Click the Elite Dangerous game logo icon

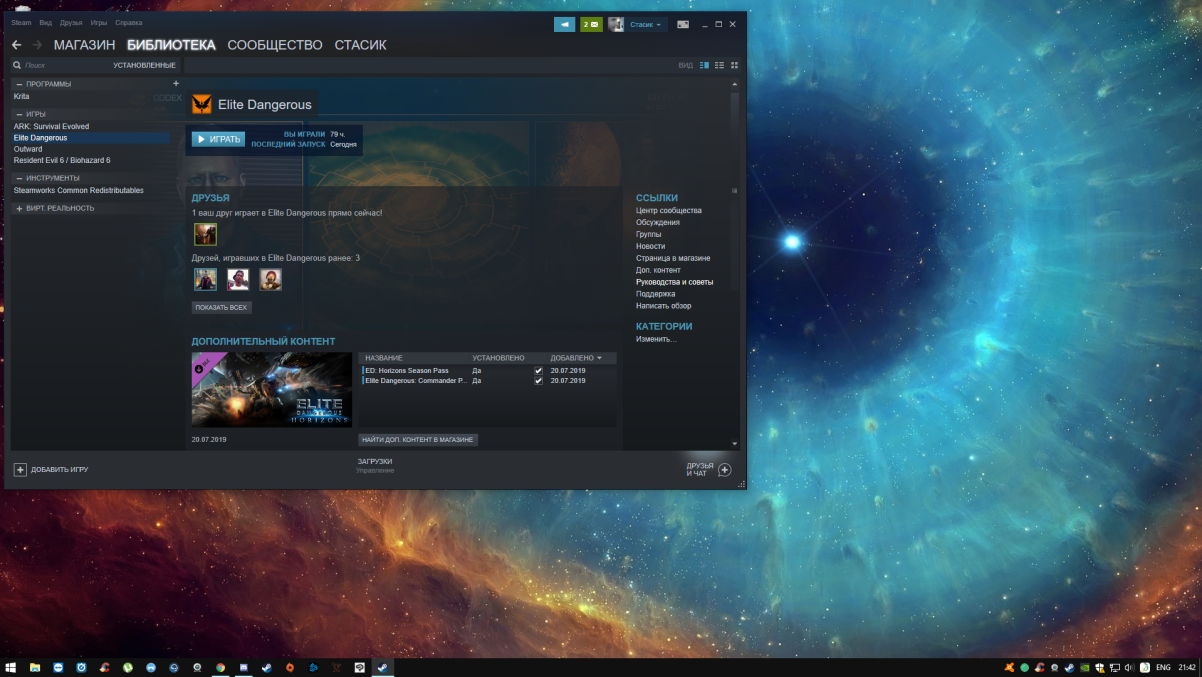pos(201,104)
